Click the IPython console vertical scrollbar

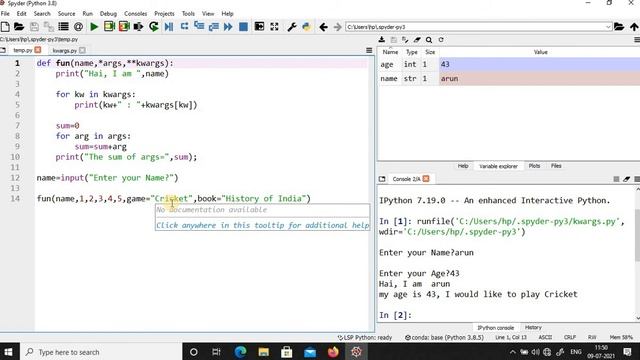pos(637,237)
